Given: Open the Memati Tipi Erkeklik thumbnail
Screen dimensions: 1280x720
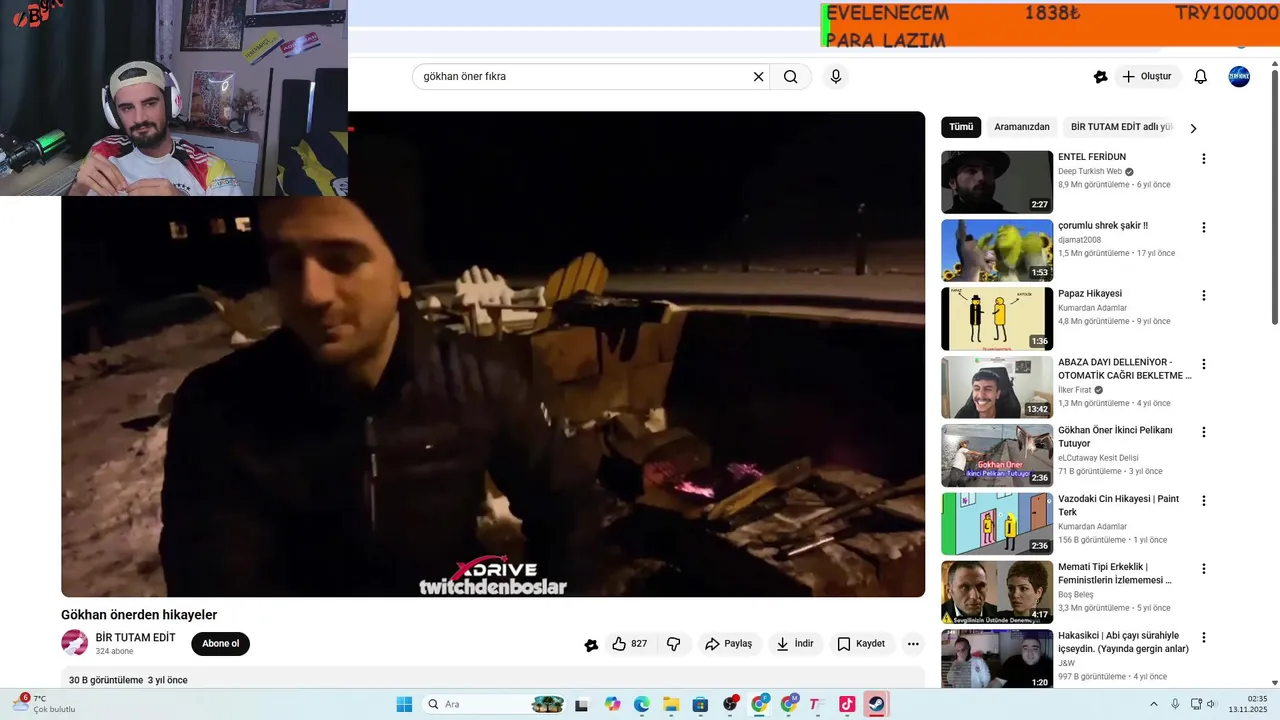Looking at the screenshot, I should click(x=997, y=592).
